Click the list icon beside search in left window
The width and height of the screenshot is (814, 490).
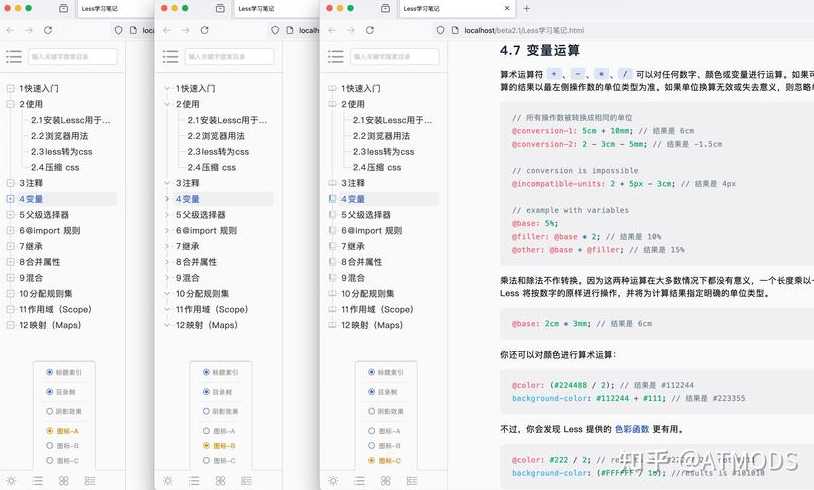(14, 57)
